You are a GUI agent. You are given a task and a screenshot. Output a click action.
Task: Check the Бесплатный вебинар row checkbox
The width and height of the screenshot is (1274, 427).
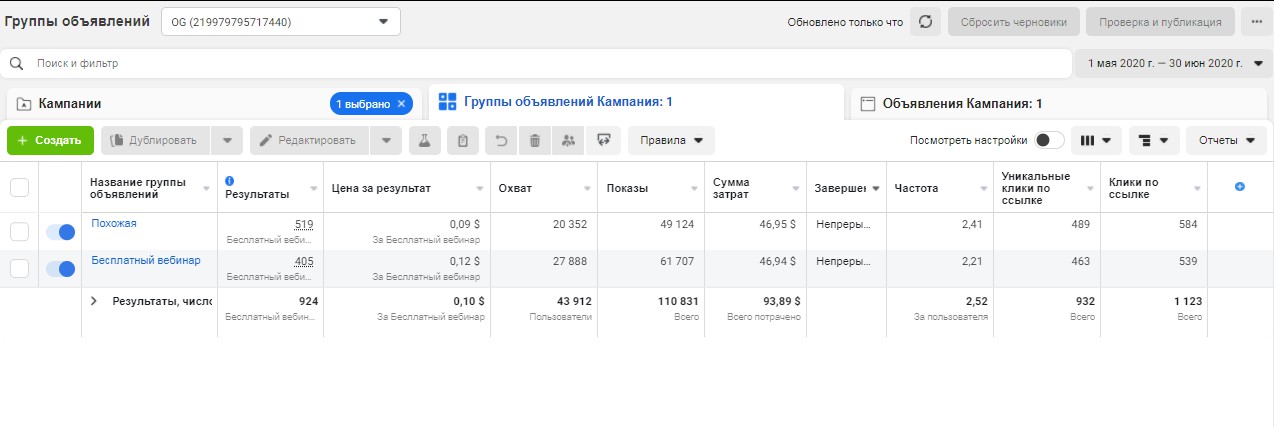point(19,268)
